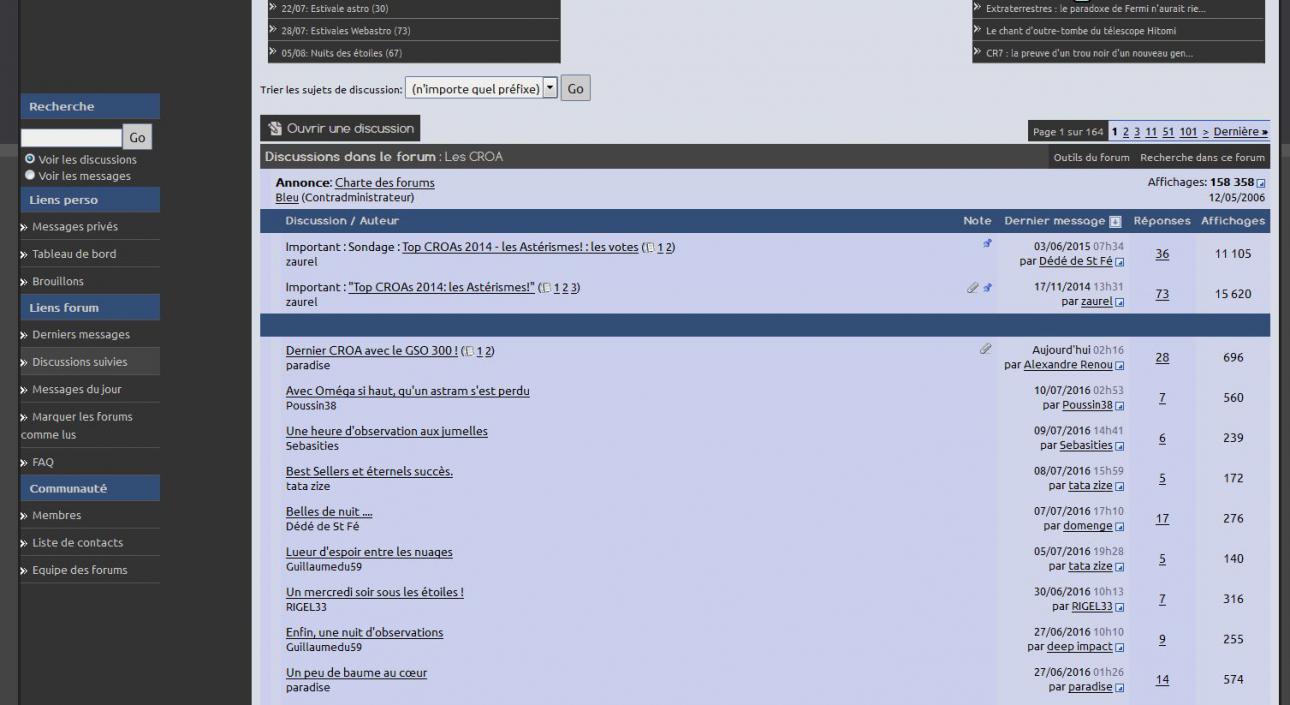Click last-post icon next to deep impact
This screenshot has height=705, width=1290.
(1120, 647)
